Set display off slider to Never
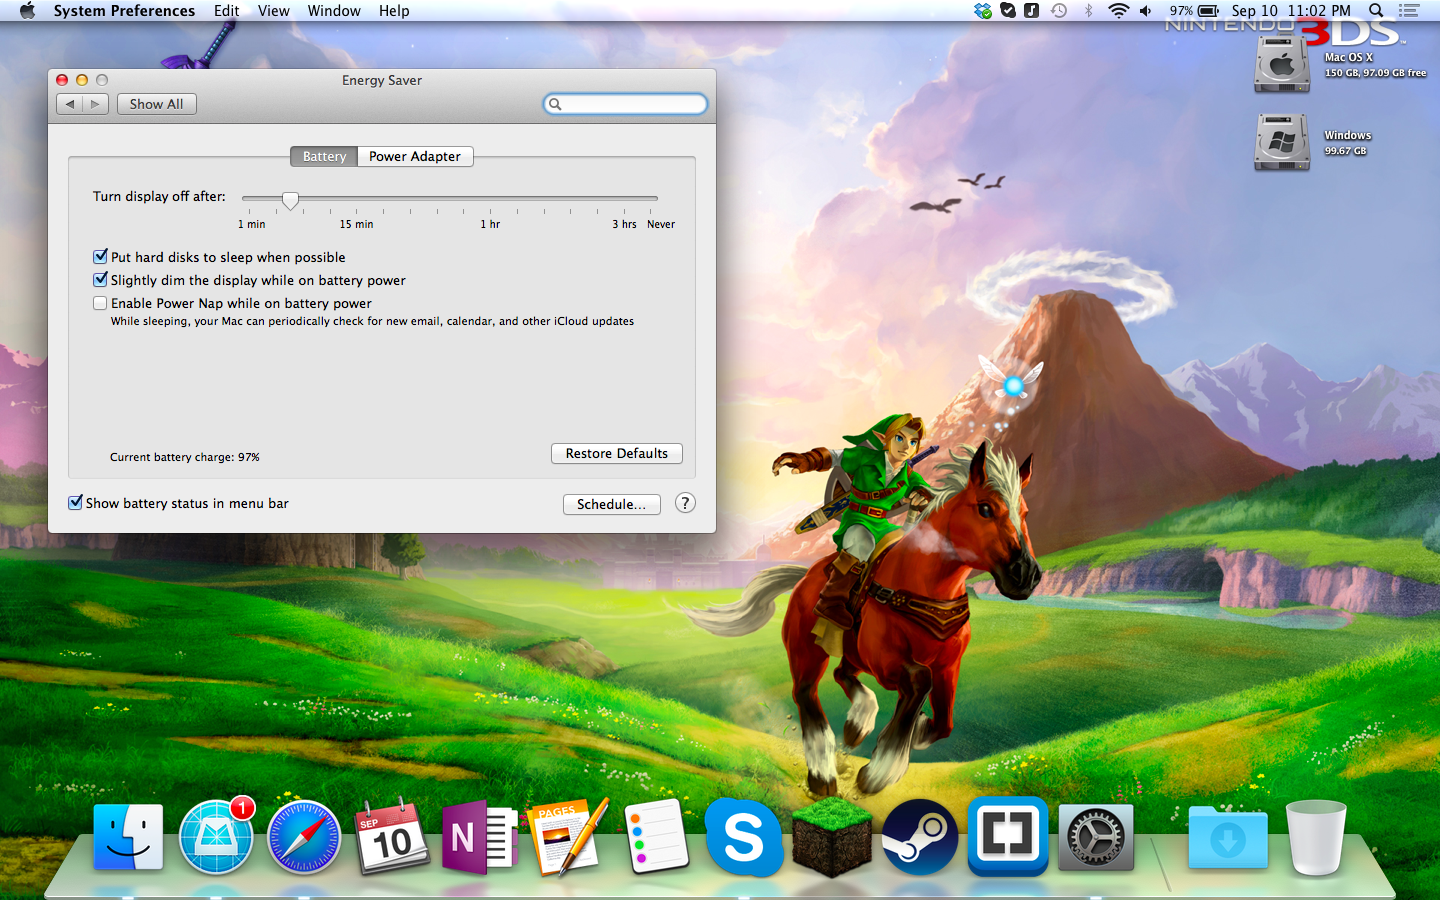The image size is (1440, 900). click(650, 199)
